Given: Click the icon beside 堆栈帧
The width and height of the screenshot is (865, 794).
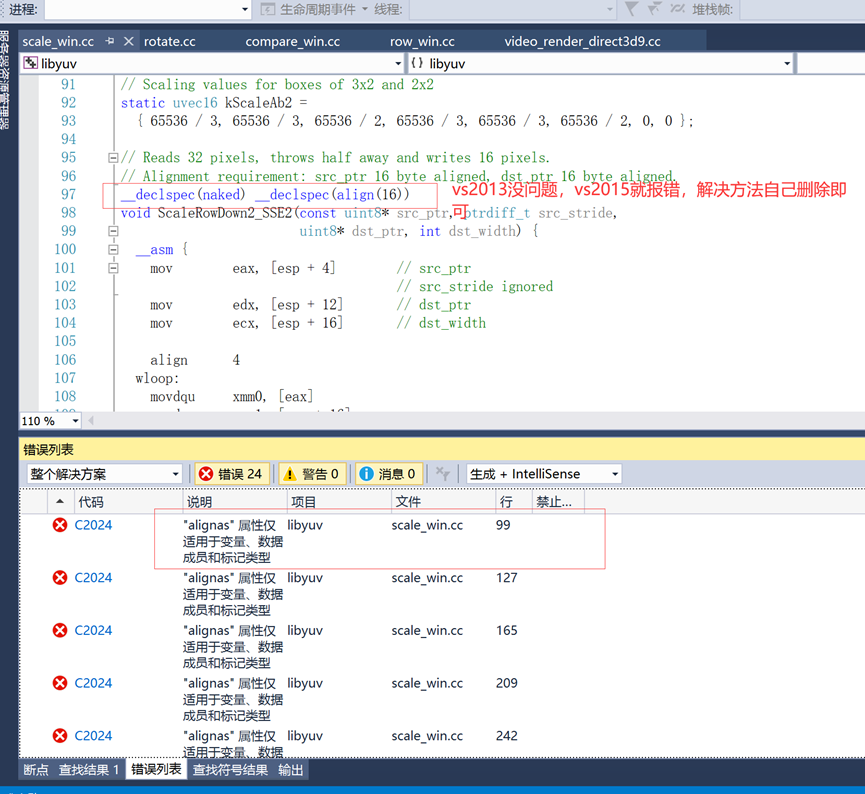Looking at the screenshot, I should [x=677, y=9].
